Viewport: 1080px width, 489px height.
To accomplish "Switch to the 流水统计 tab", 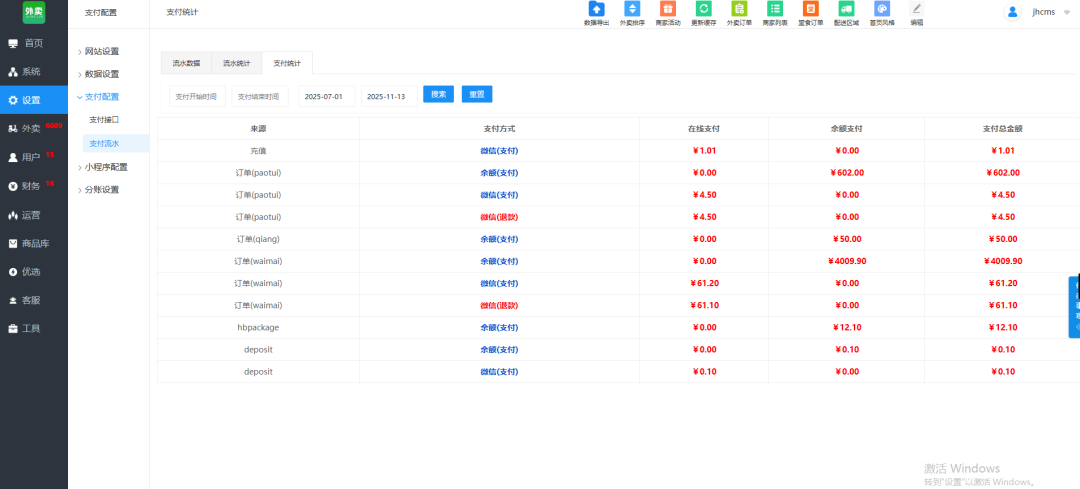I will tap(237, 63).
